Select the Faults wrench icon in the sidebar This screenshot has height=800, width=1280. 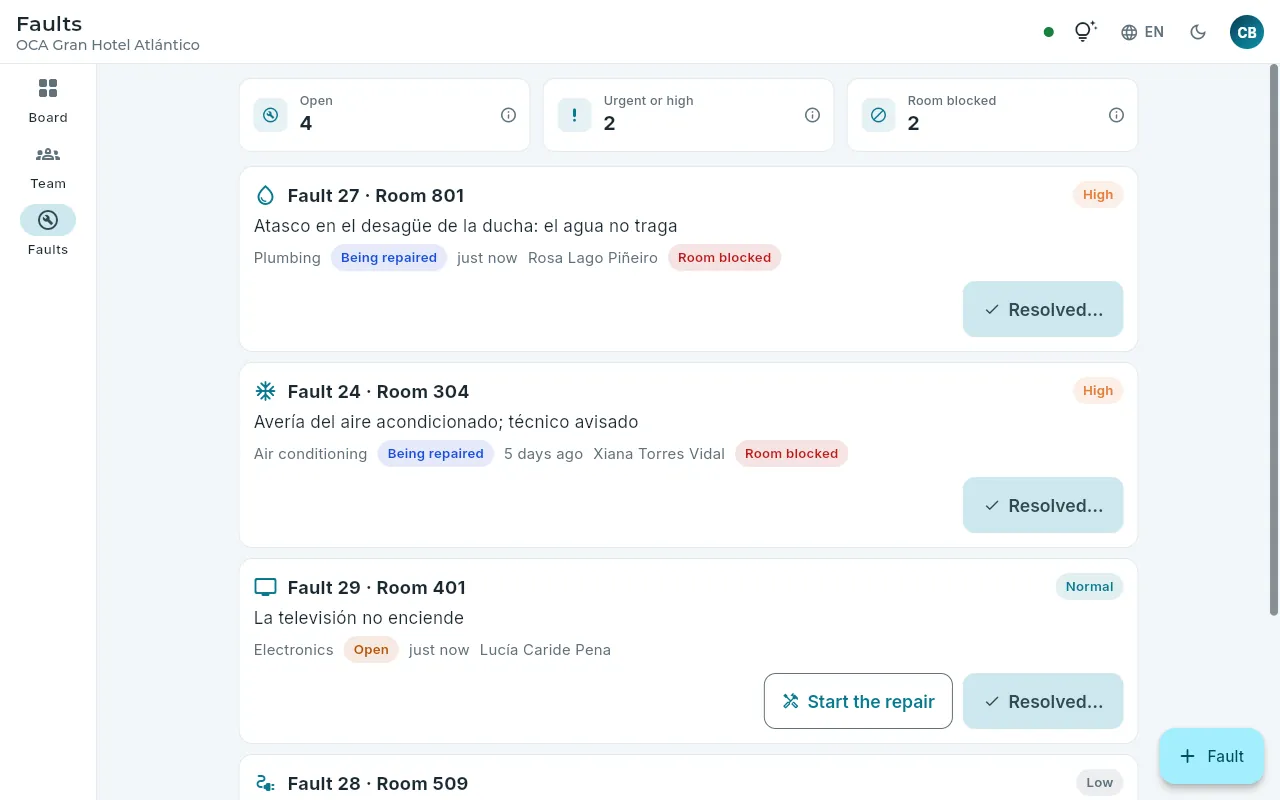pyautogui.click(x=48, y=220)
